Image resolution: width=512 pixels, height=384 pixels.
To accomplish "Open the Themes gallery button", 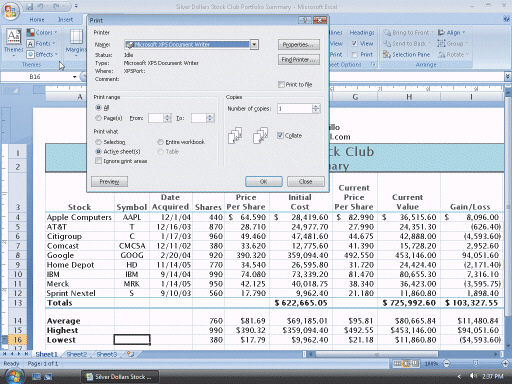I will (x=14, y=43).
